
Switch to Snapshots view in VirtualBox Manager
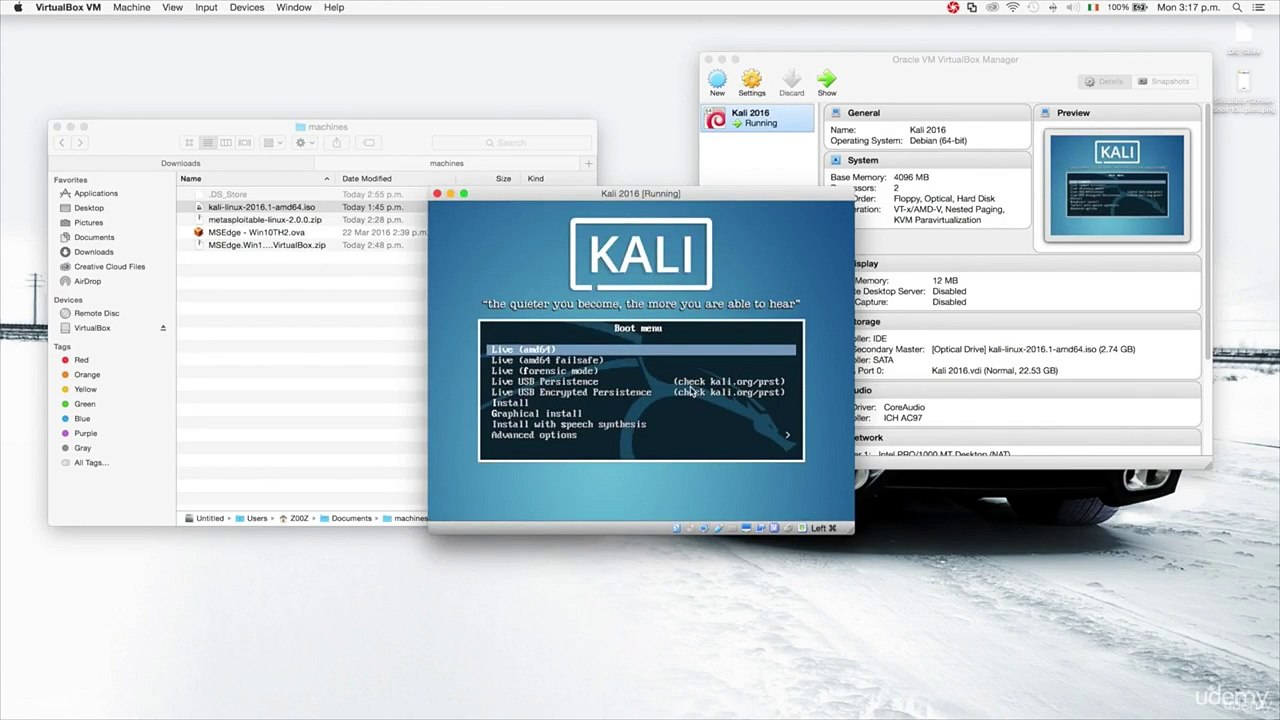1163,81
